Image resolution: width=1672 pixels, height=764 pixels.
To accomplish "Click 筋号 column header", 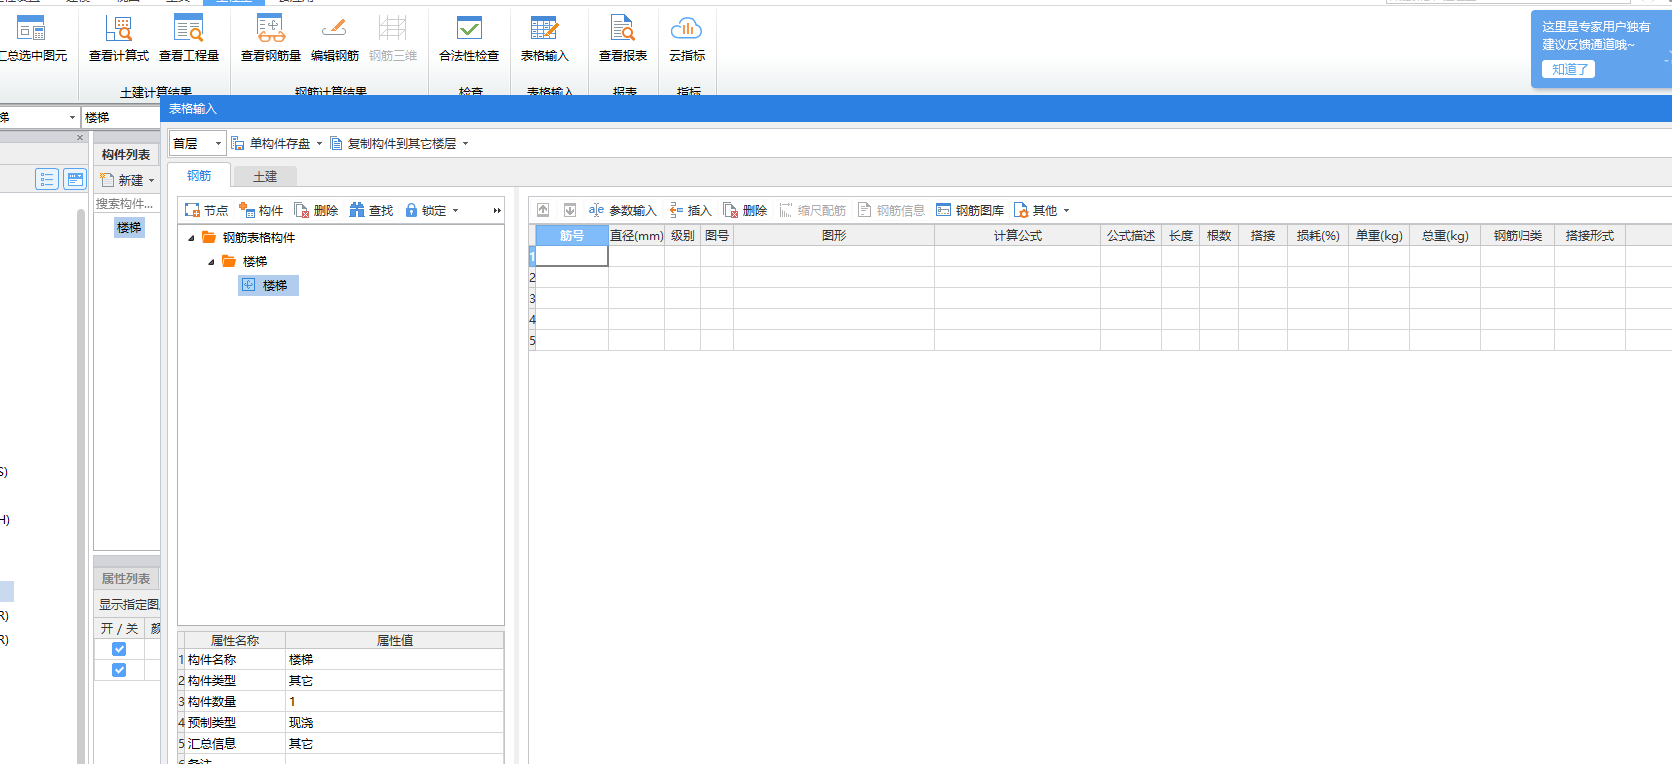I will click(572, 235).
